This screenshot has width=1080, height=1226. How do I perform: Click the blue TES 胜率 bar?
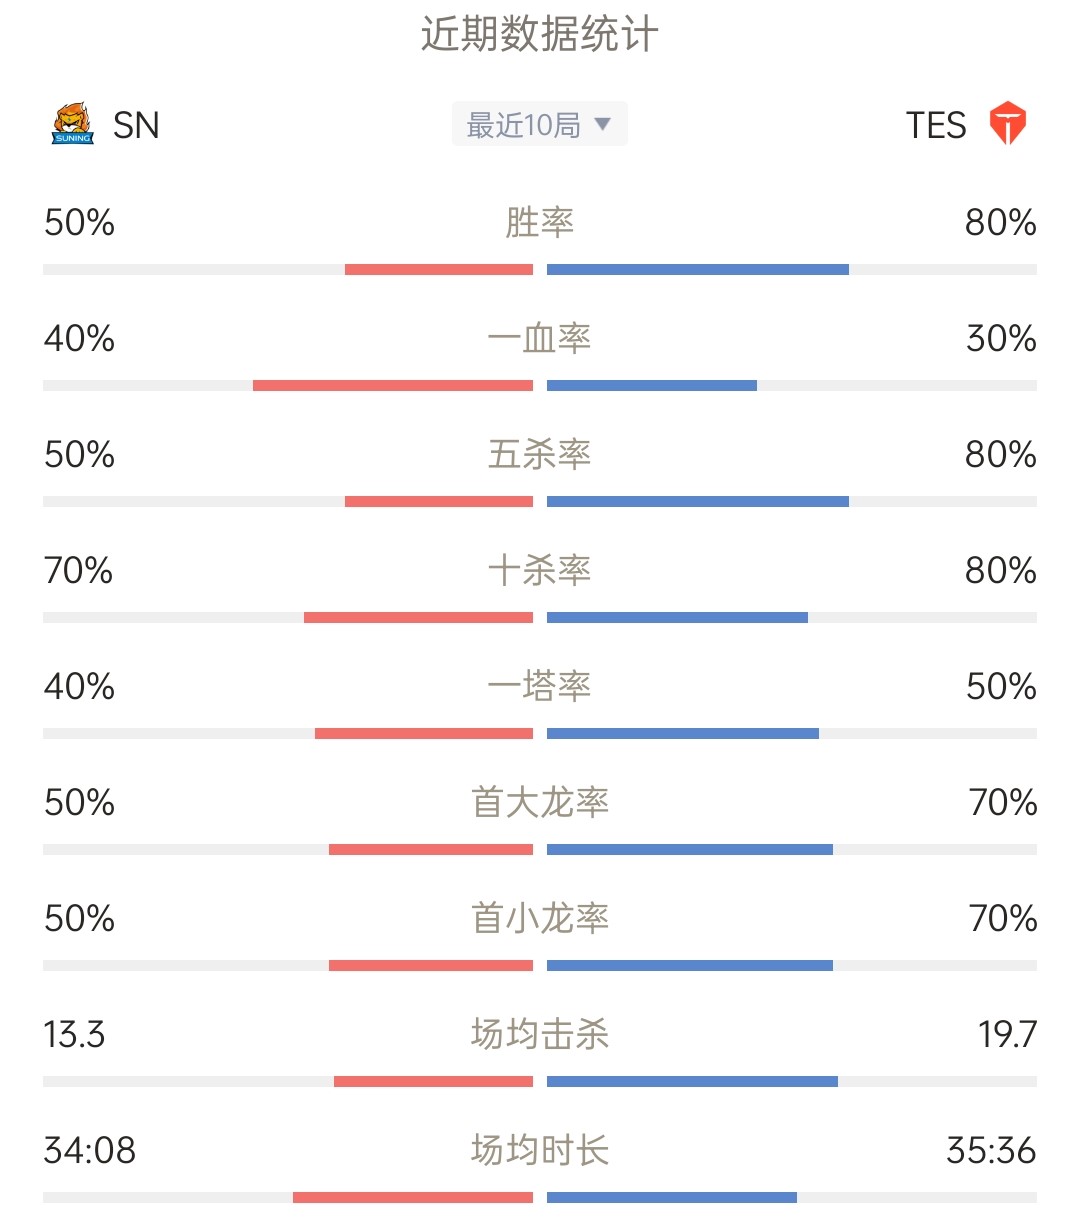click(x=698, y=270)
